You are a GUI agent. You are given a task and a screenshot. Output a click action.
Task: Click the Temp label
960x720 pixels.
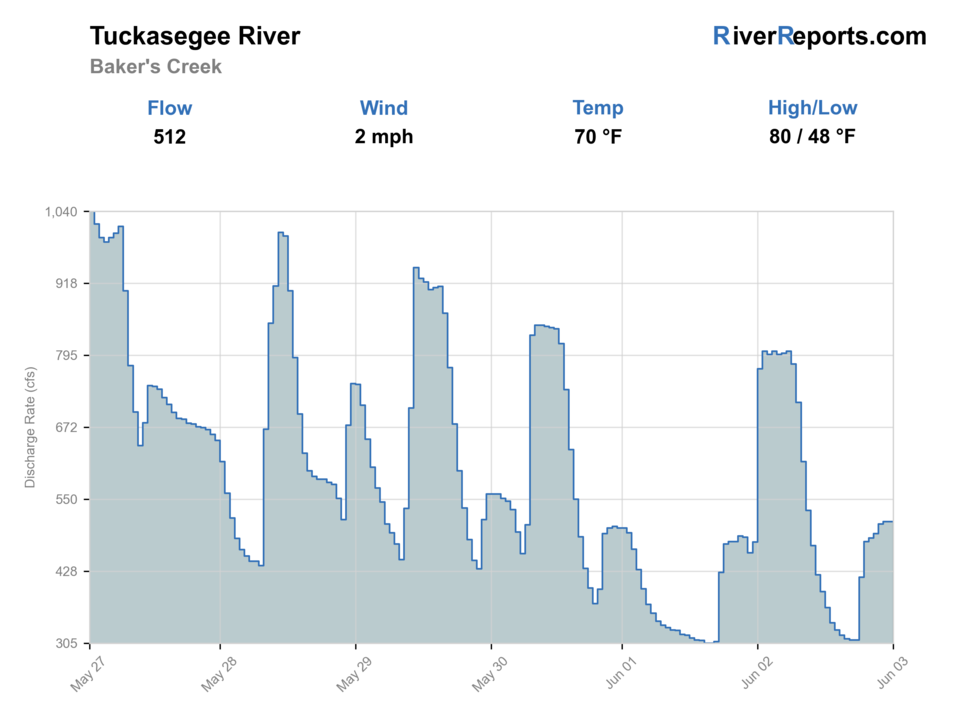coord(598,108)
